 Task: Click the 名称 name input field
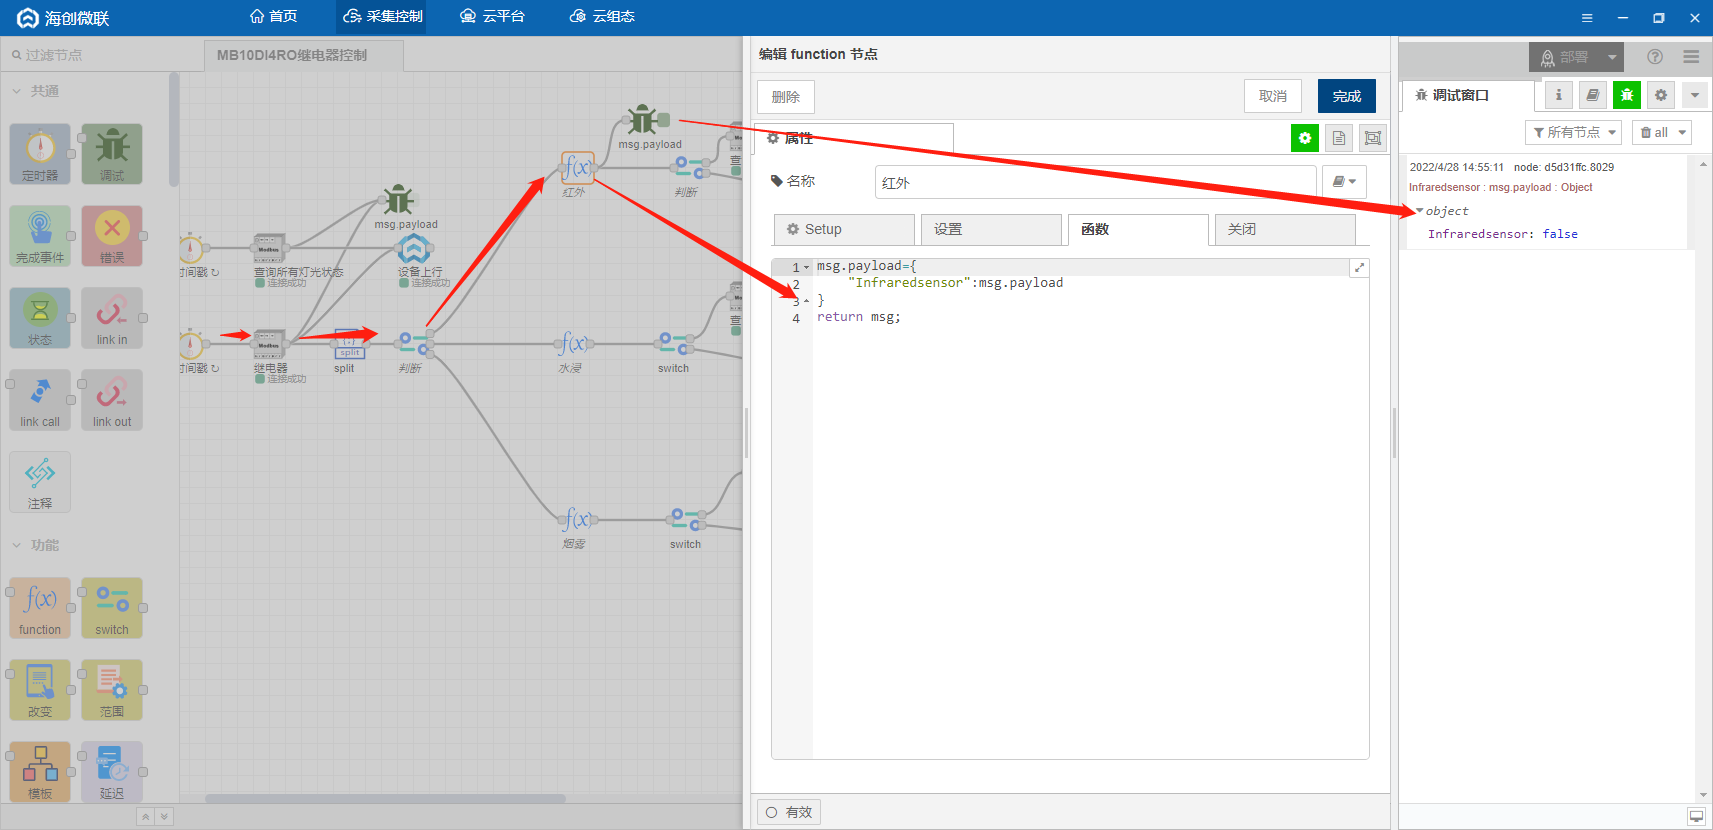pyautogui.click(x=1095, y=182)
